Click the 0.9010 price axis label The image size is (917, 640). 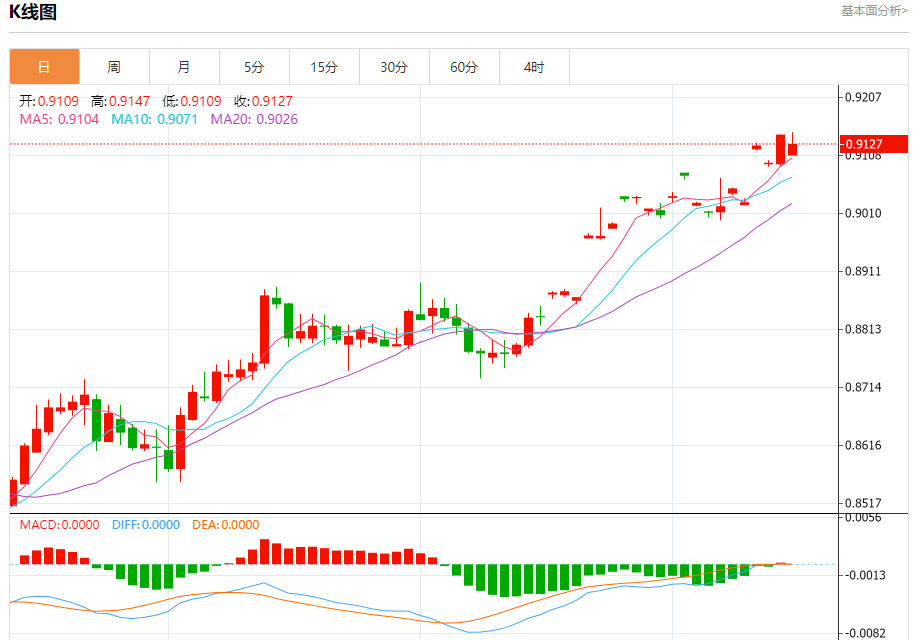[x=863, y=213]
